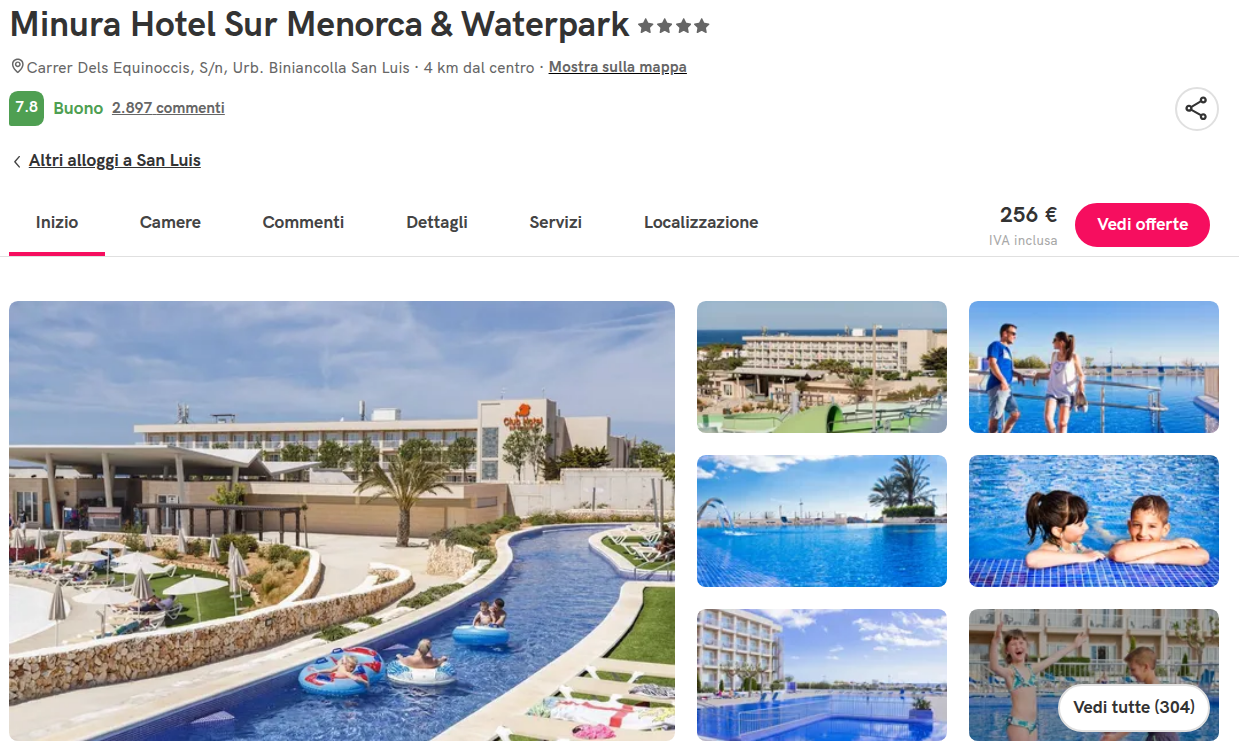Open the Commenti tab
1239x755 pixels.
[303, 223]
